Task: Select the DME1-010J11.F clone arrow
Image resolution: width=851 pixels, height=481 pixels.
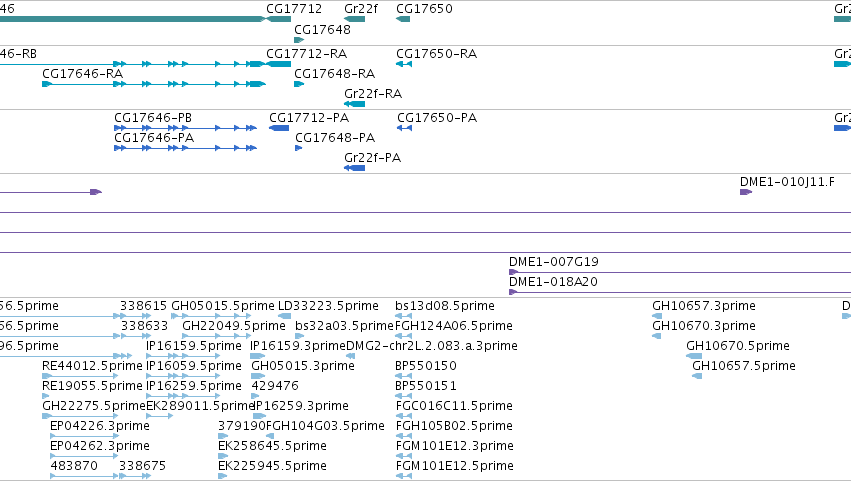Action: 746,192
